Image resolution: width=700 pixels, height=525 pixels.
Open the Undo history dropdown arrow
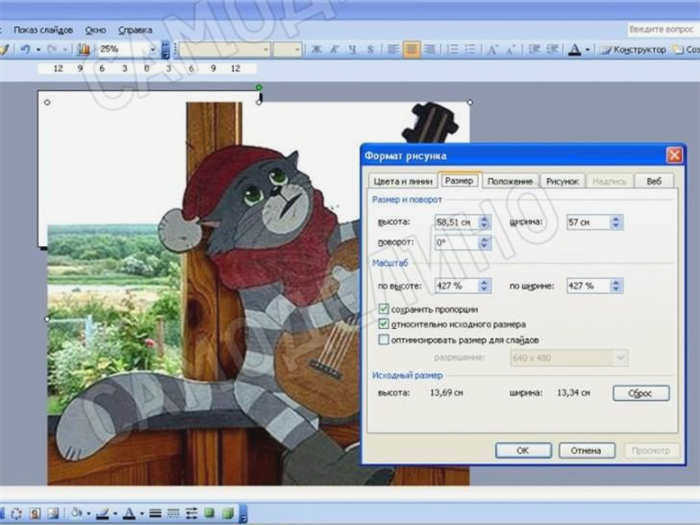38,50
